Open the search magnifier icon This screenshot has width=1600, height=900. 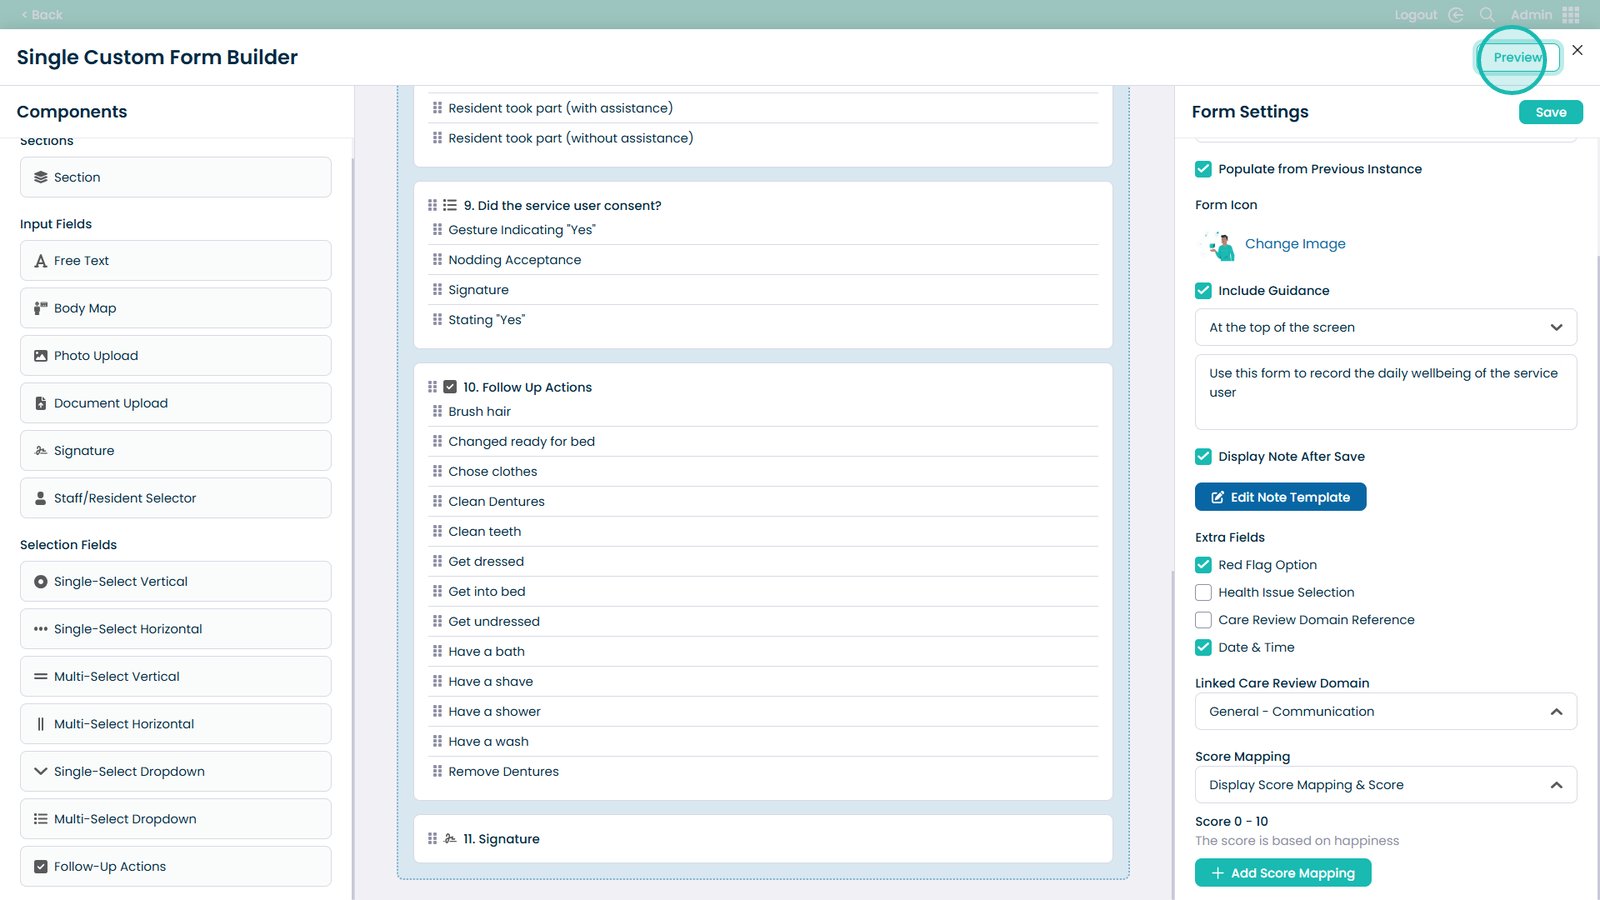[1487, 15]
